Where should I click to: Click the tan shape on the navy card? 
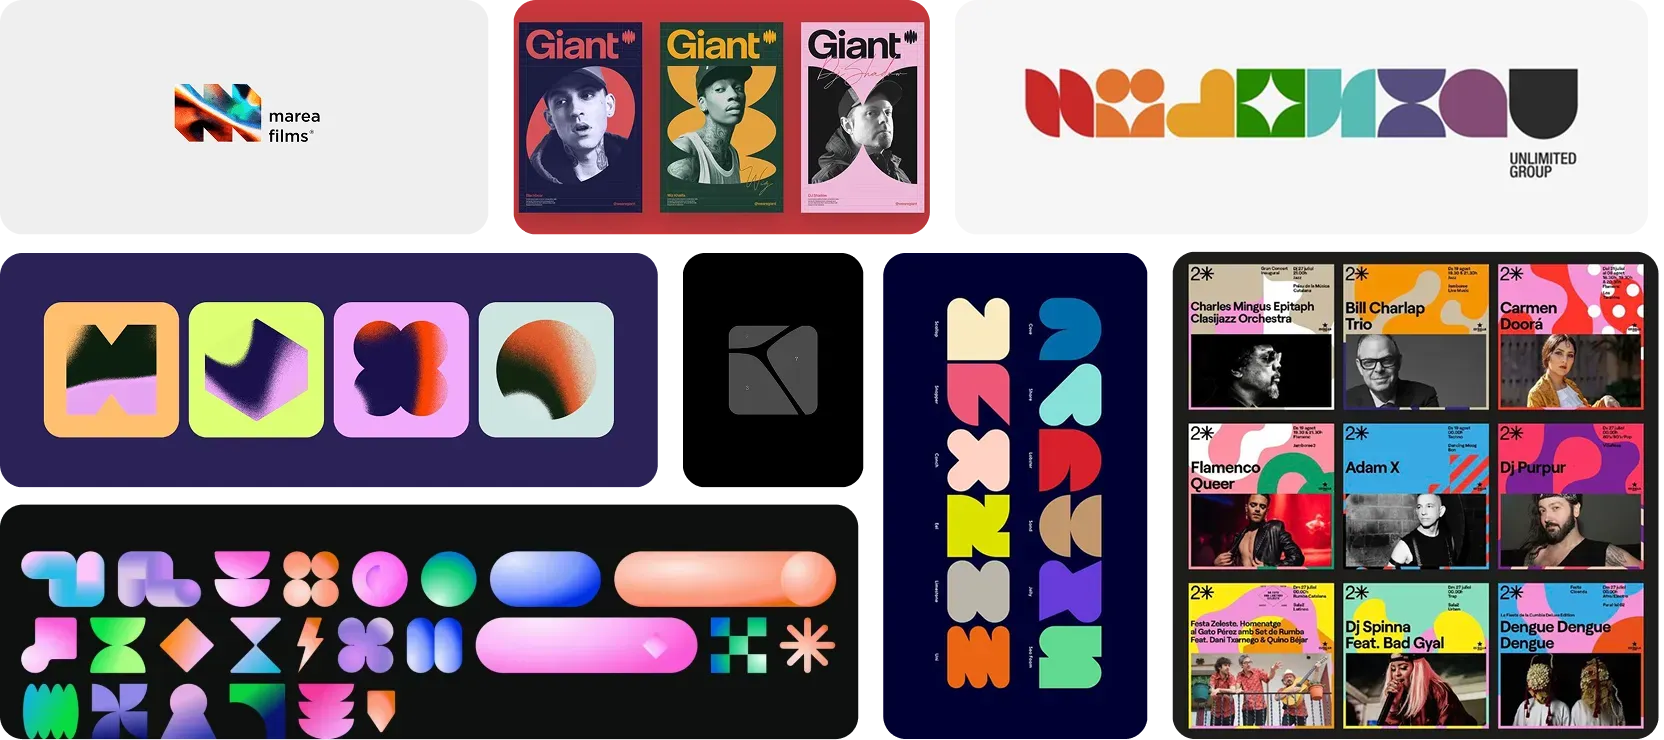coord(1070,526)
